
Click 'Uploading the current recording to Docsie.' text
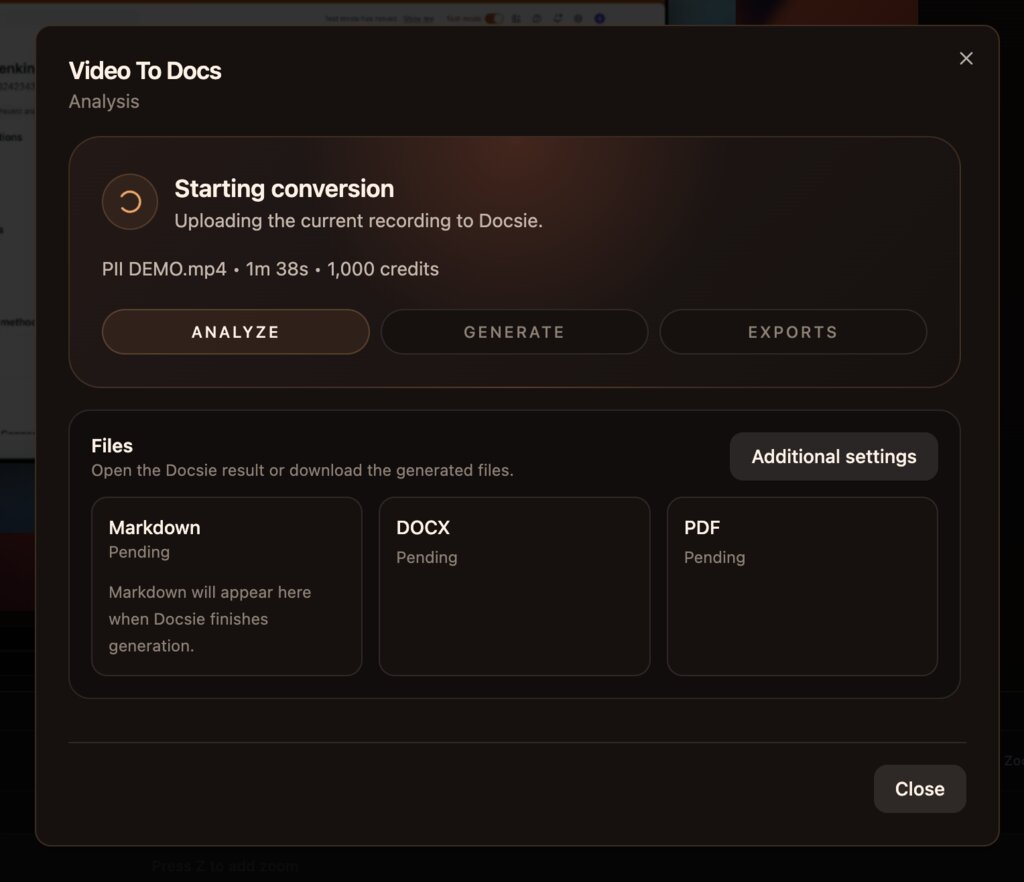tap(359, 221)
